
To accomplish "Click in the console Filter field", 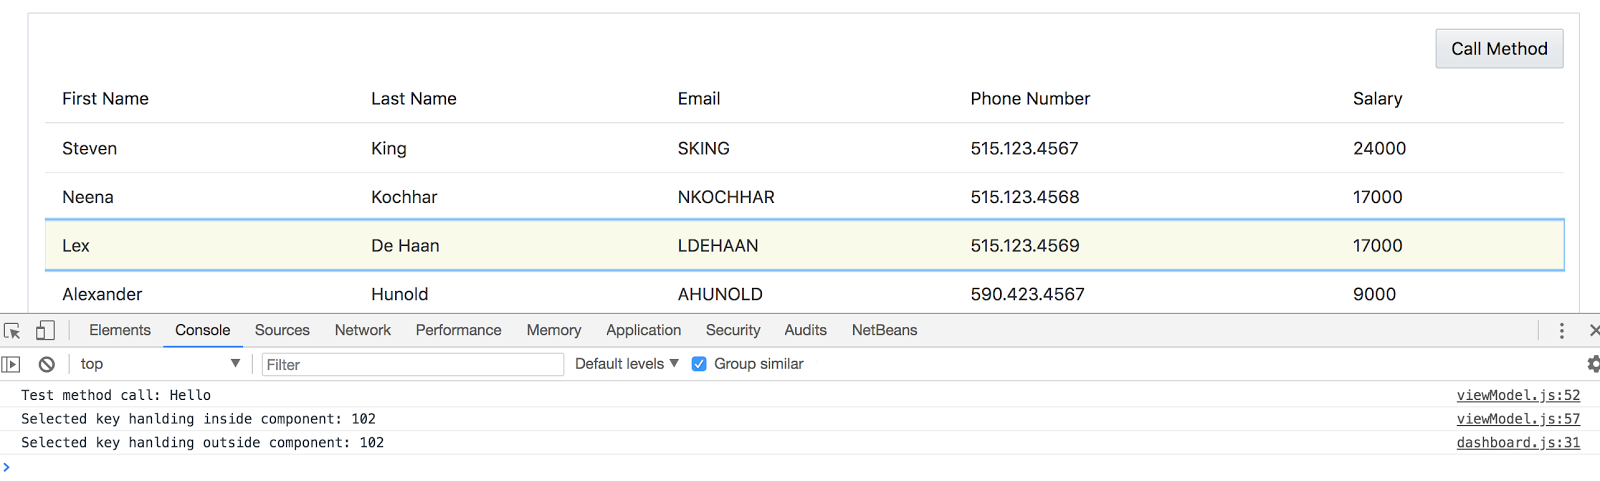I will [x=412, y=365].
